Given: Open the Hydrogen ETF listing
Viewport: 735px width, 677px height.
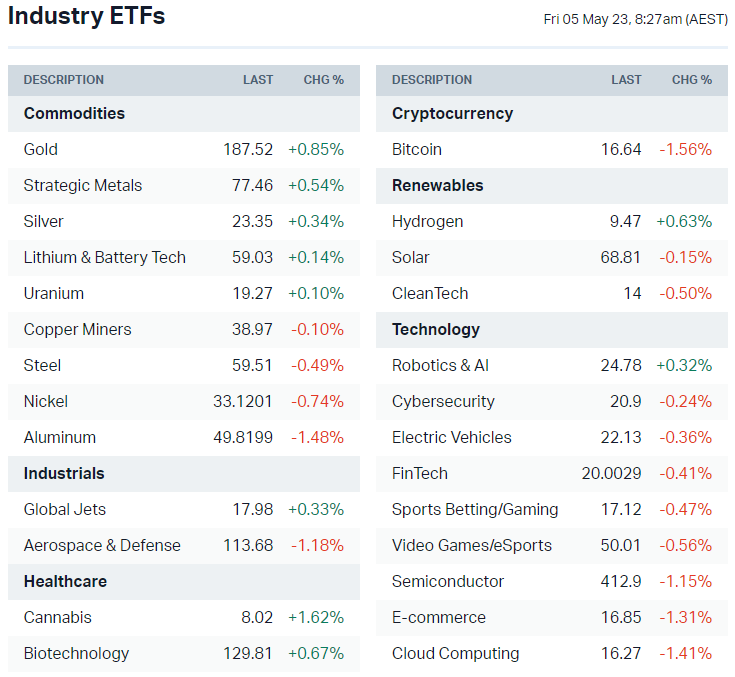Looking at the screenshot, I should click(x=428, y=221).
